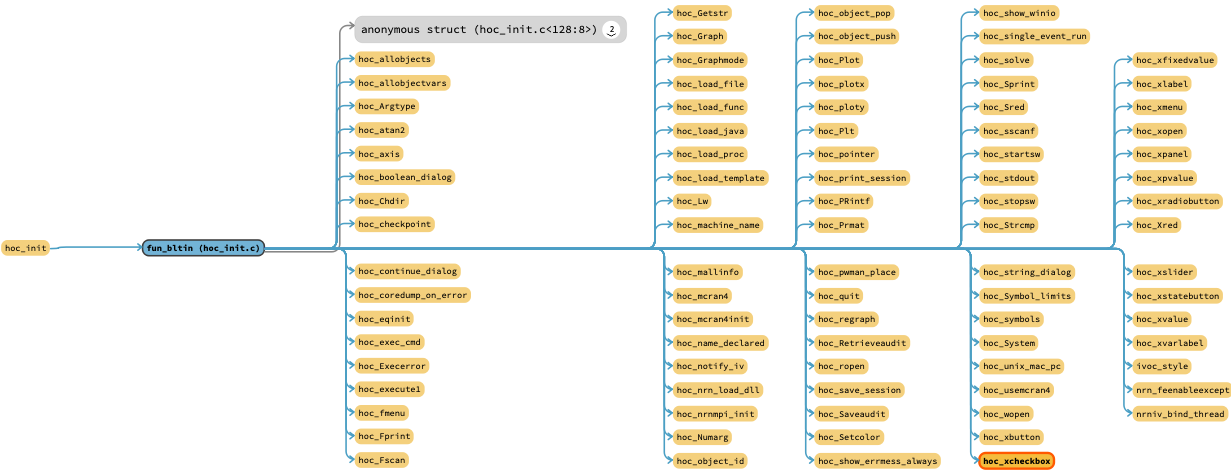Open the hoc_boolean_dialog node
The height and width of the screenshot is (472, 1231).
point(405,177)
